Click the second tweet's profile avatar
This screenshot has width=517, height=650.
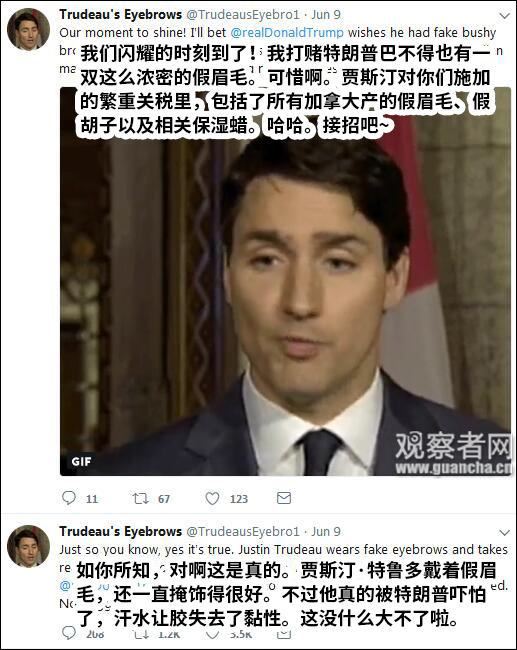29,546
